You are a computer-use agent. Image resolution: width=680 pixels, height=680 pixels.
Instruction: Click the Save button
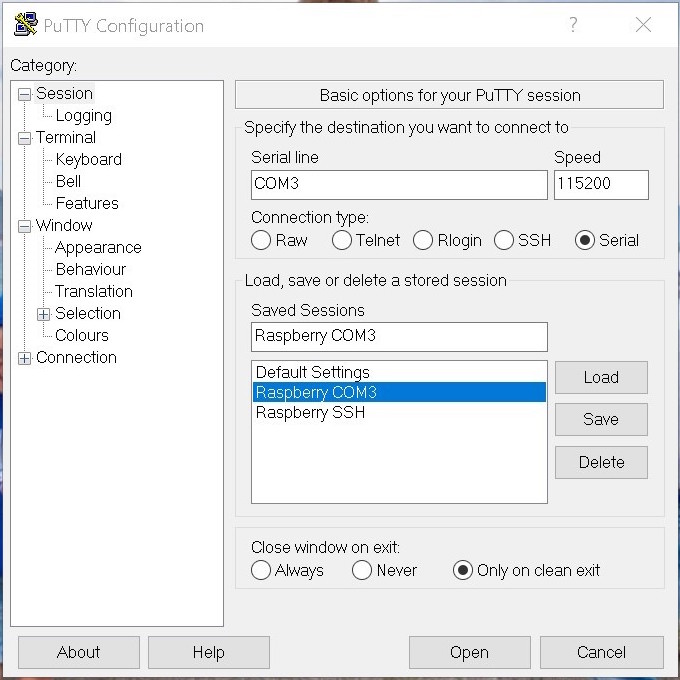pos(601,419)
